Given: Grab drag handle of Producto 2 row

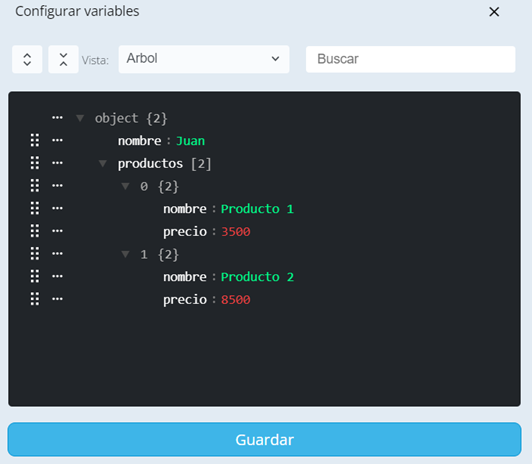Looking at the screenshot, I should pos(35,276).
